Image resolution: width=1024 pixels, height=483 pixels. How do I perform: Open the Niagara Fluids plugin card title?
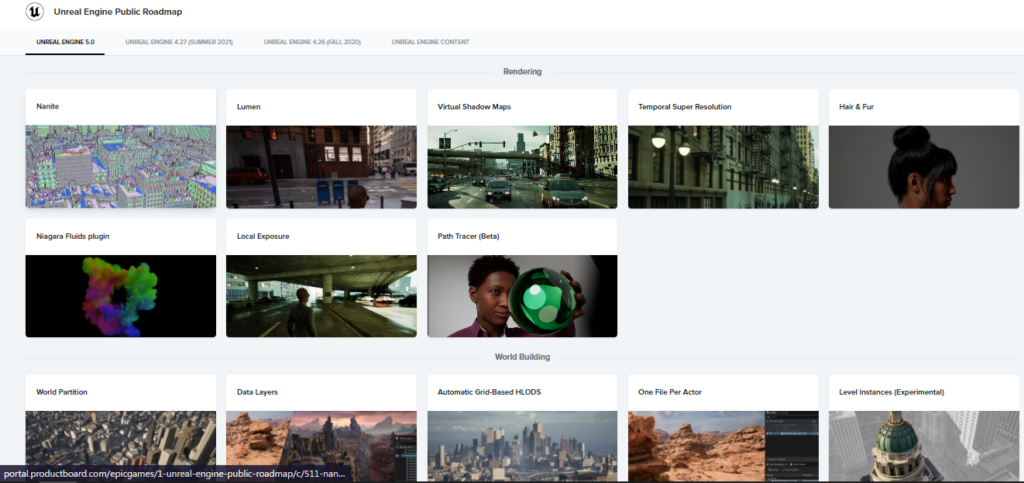pyautogui.click(x=73, y=236)
